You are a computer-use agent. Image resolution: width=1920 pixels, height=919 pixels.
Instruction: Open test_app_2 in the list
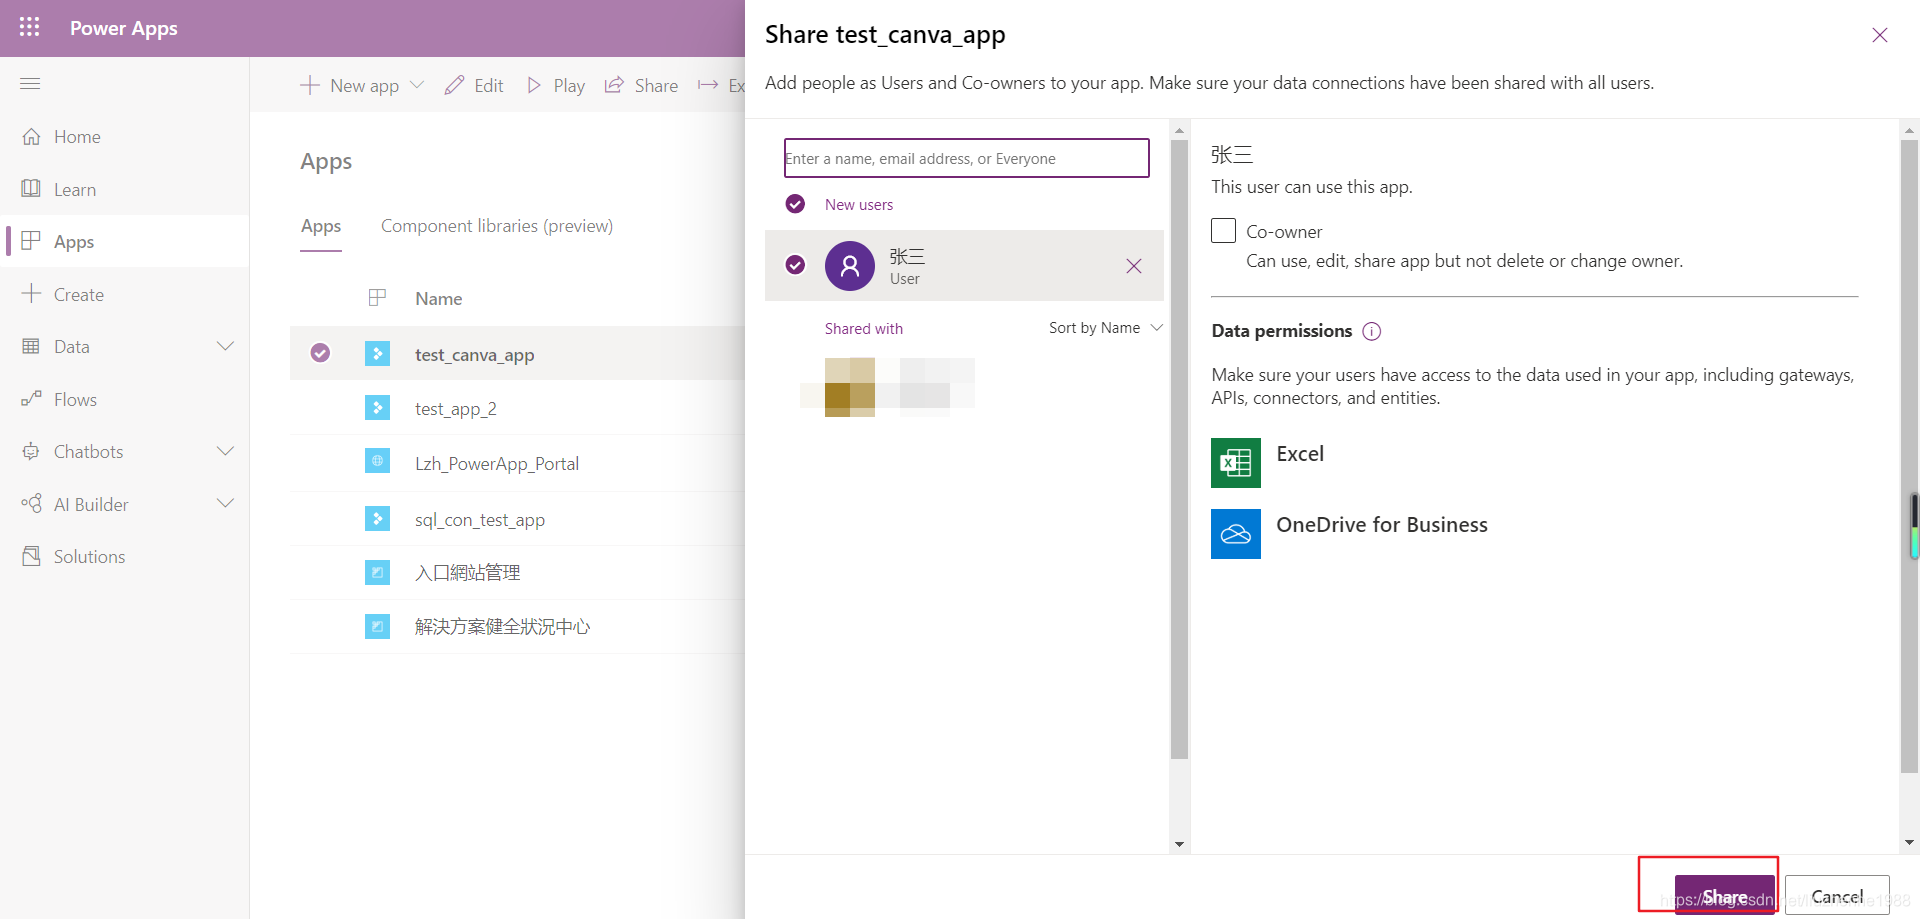pos(456,408)
